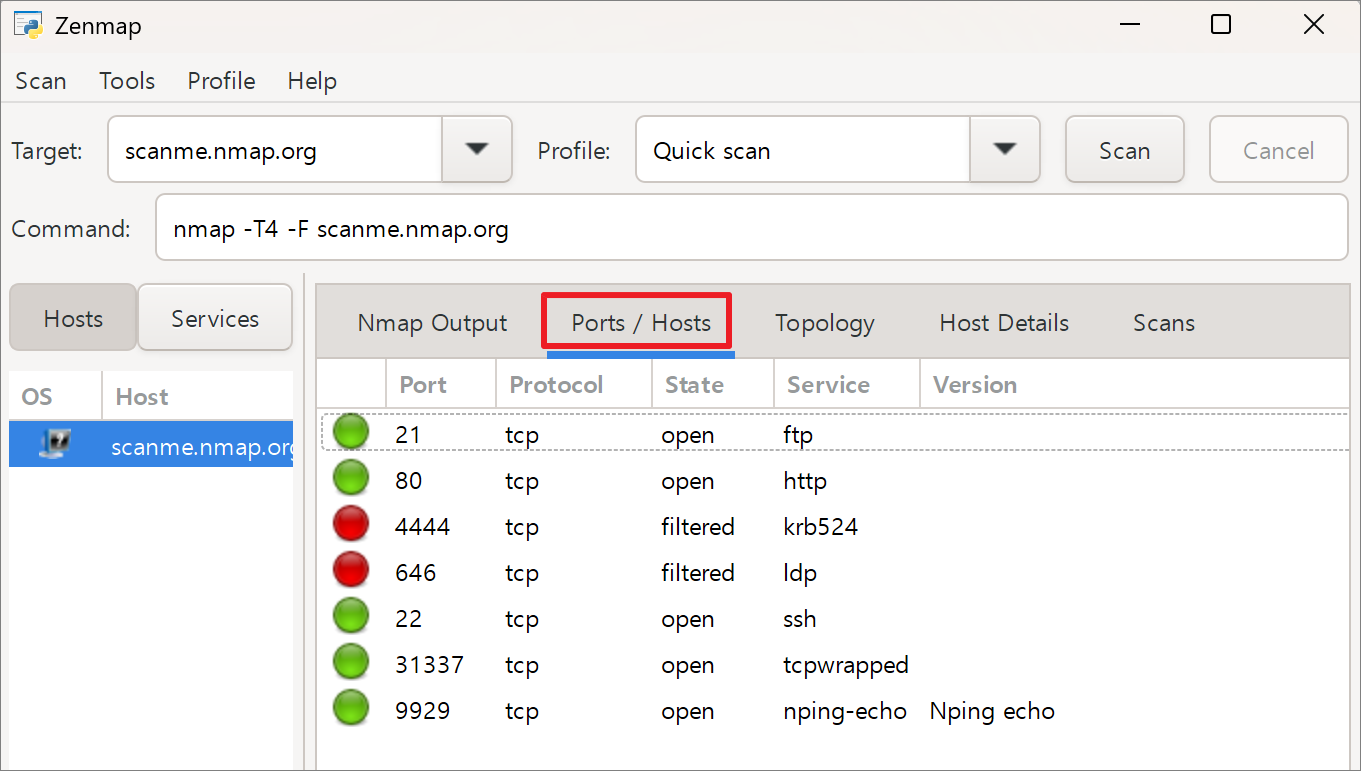Open the Target dropdown arrow

coord(477,150)
